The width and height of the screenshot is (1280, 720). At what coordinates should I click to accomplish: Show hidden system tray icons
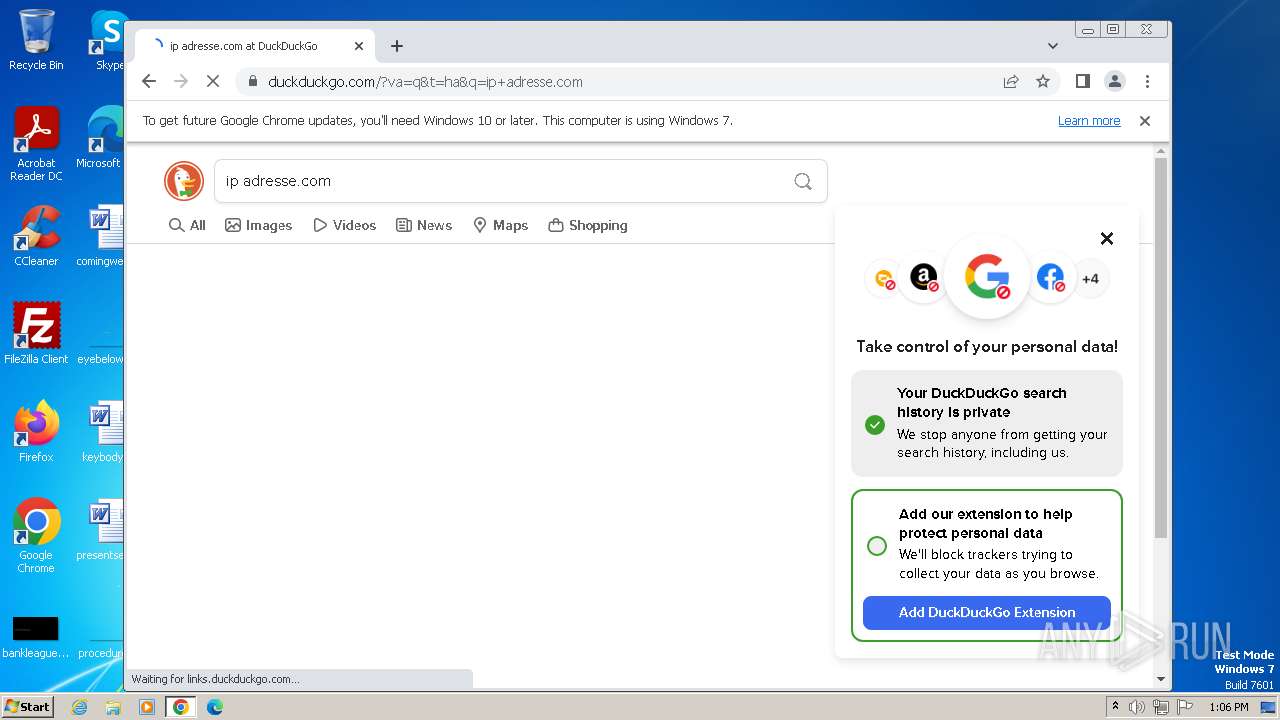(x=1115, y=707)
